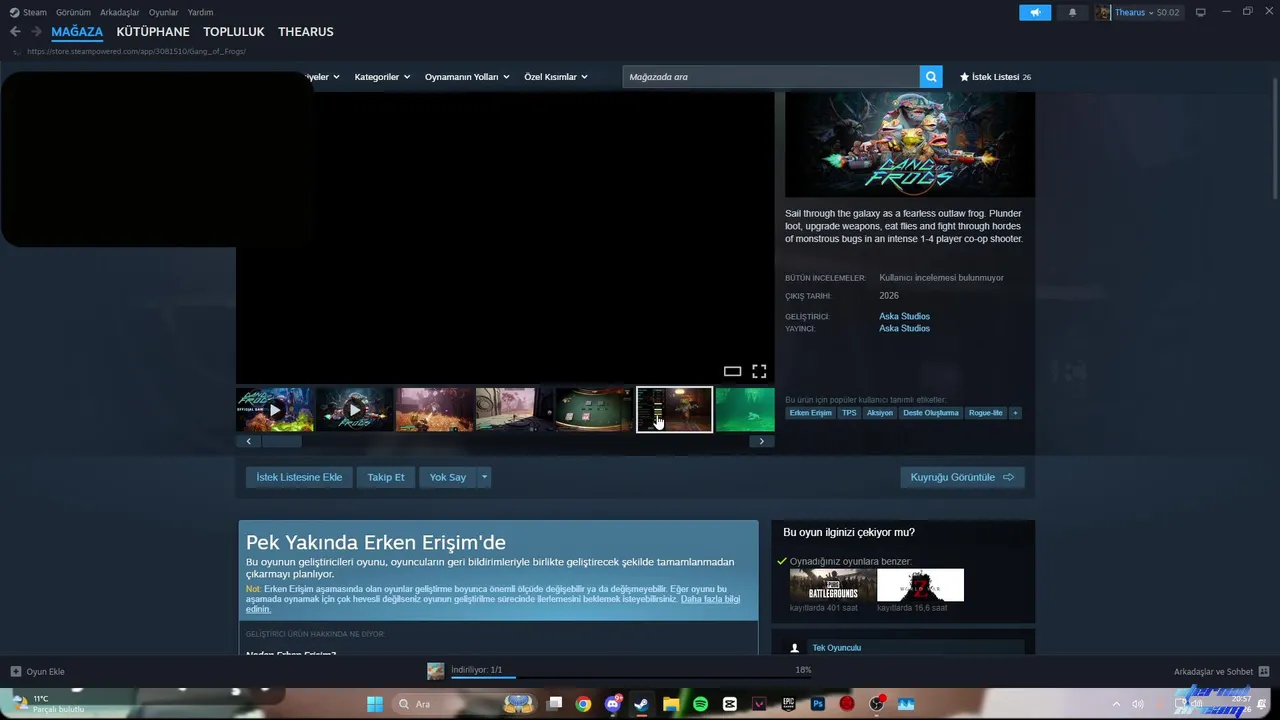The width and height of the screenshot is (1280, 720).
Task: Open File Explorer from the taskbar
Action: [x=671, y=704]
